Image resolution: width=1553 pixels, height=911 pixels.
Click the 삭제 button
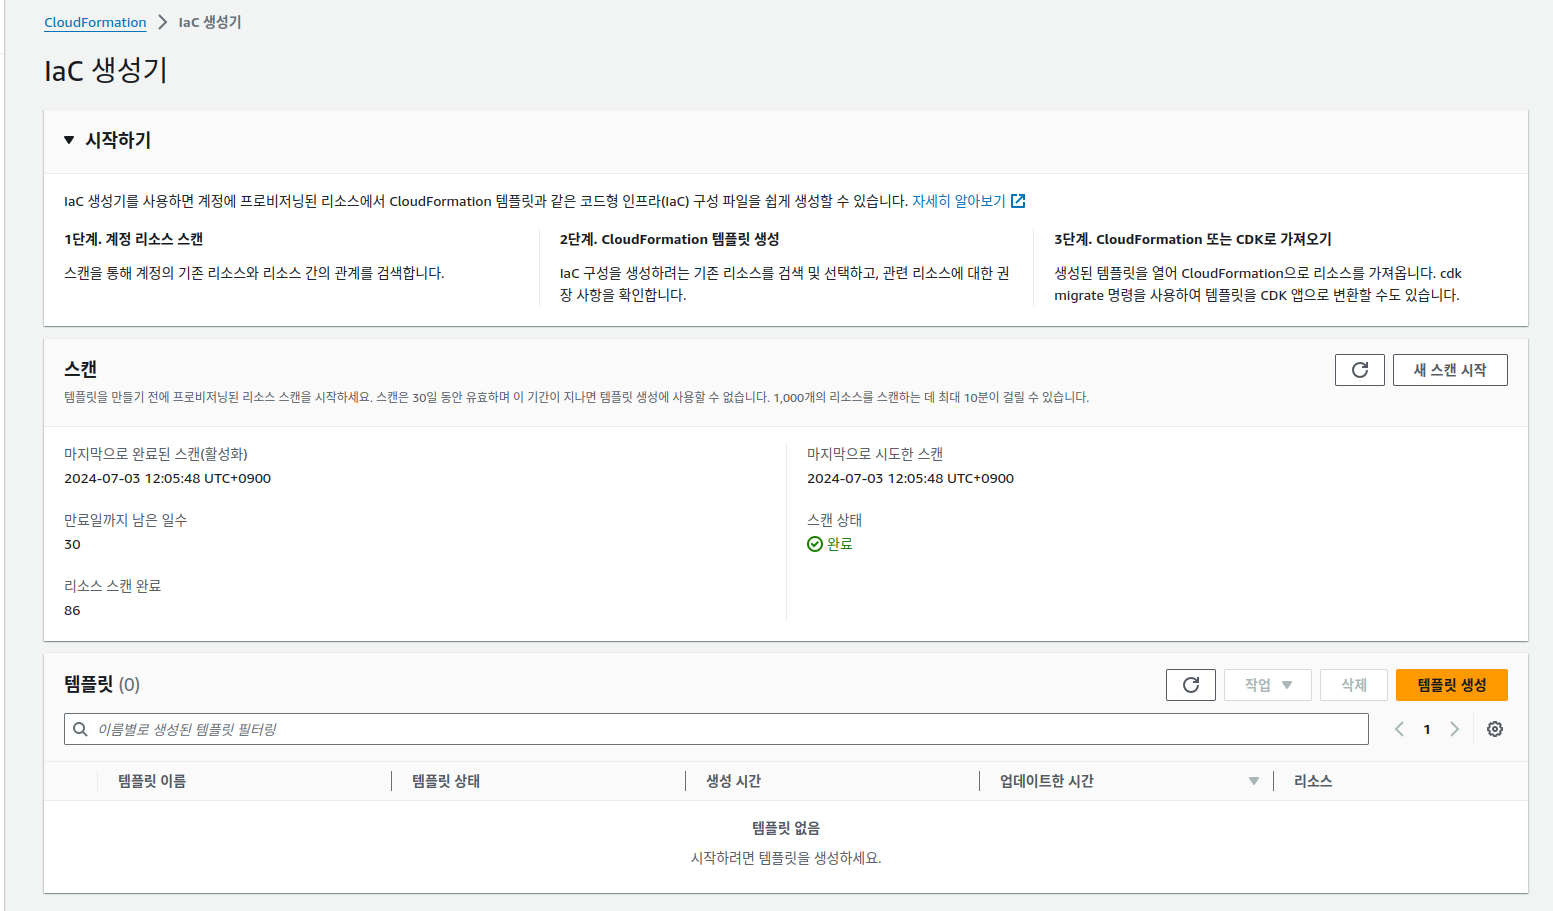(x=1353, y=685)
